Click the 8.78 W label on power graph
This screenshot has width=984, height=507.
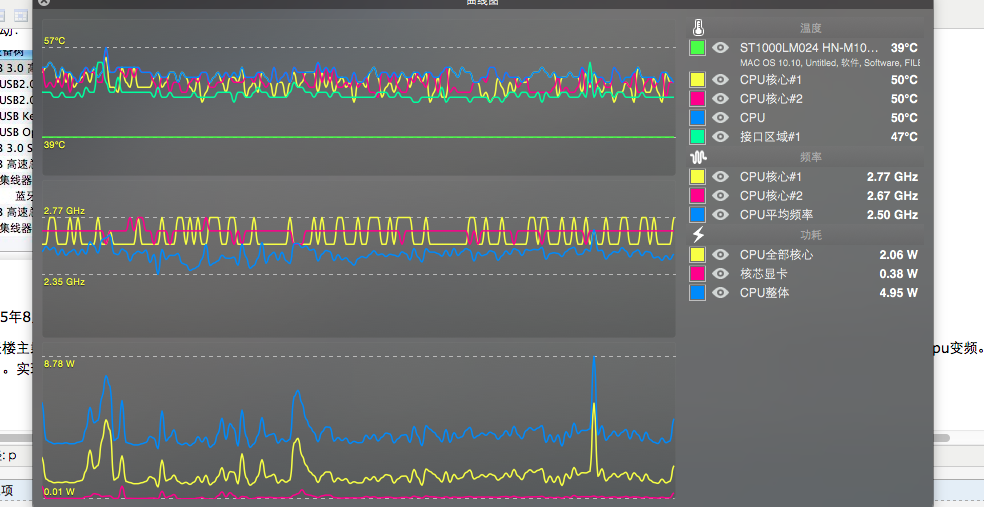click(59, 364)
